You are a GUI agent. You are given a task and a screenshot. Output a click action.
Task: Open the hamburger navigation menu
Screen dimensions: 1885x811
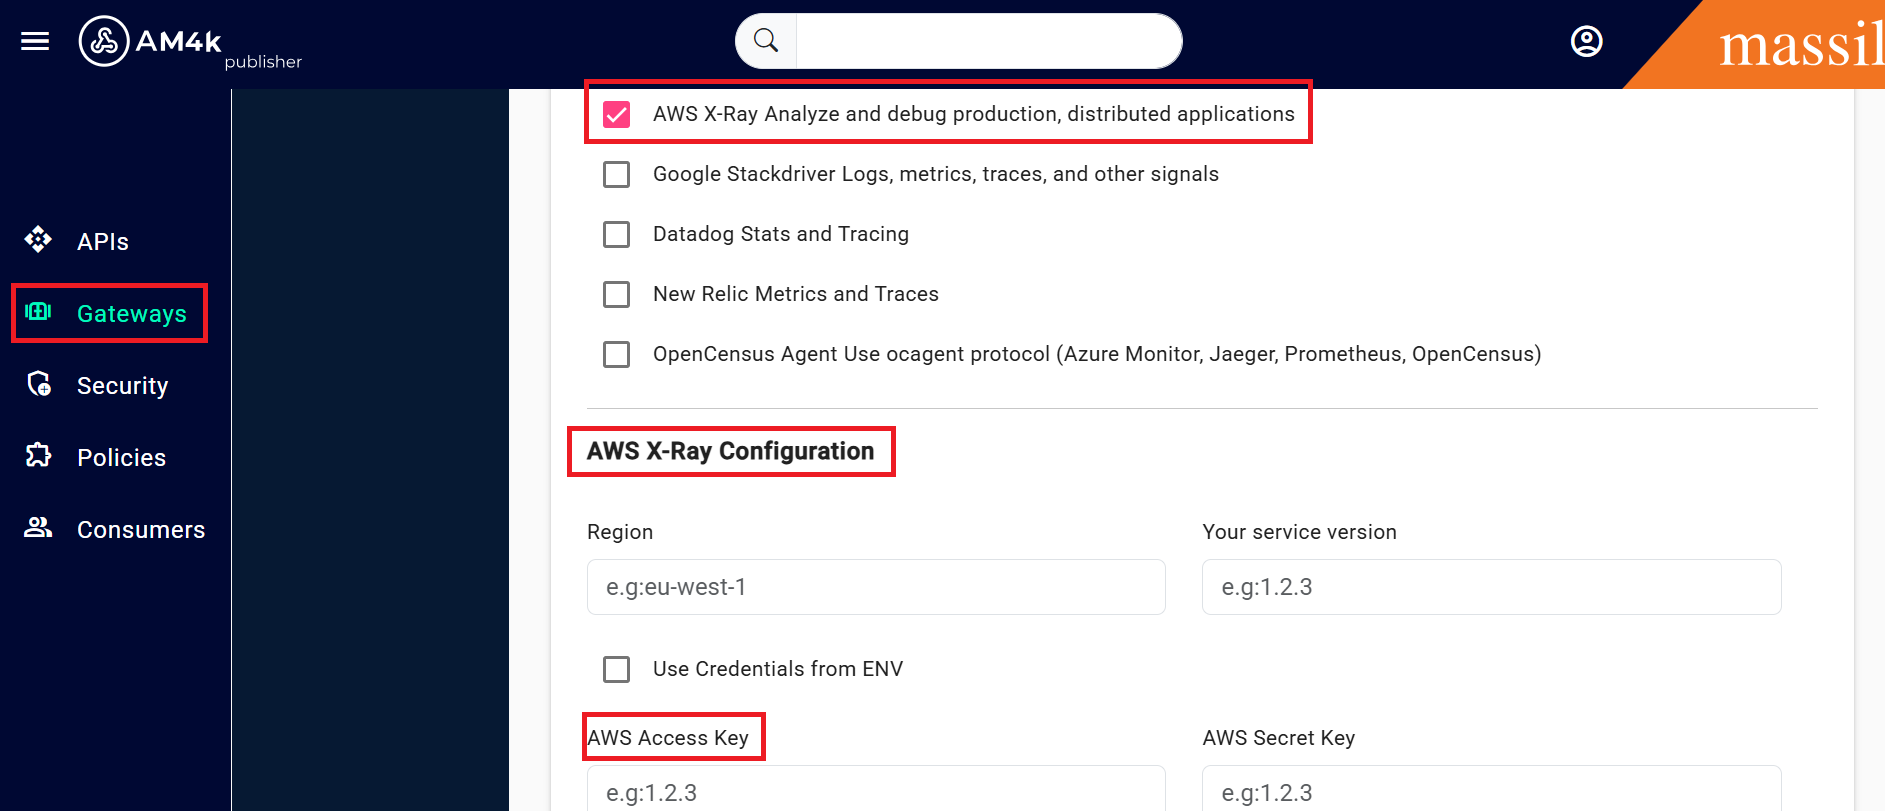coord(35,41)
